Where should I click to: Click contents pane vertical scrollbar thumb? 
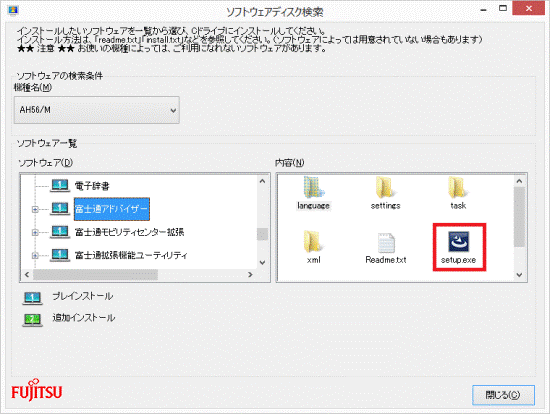point(519,217)
